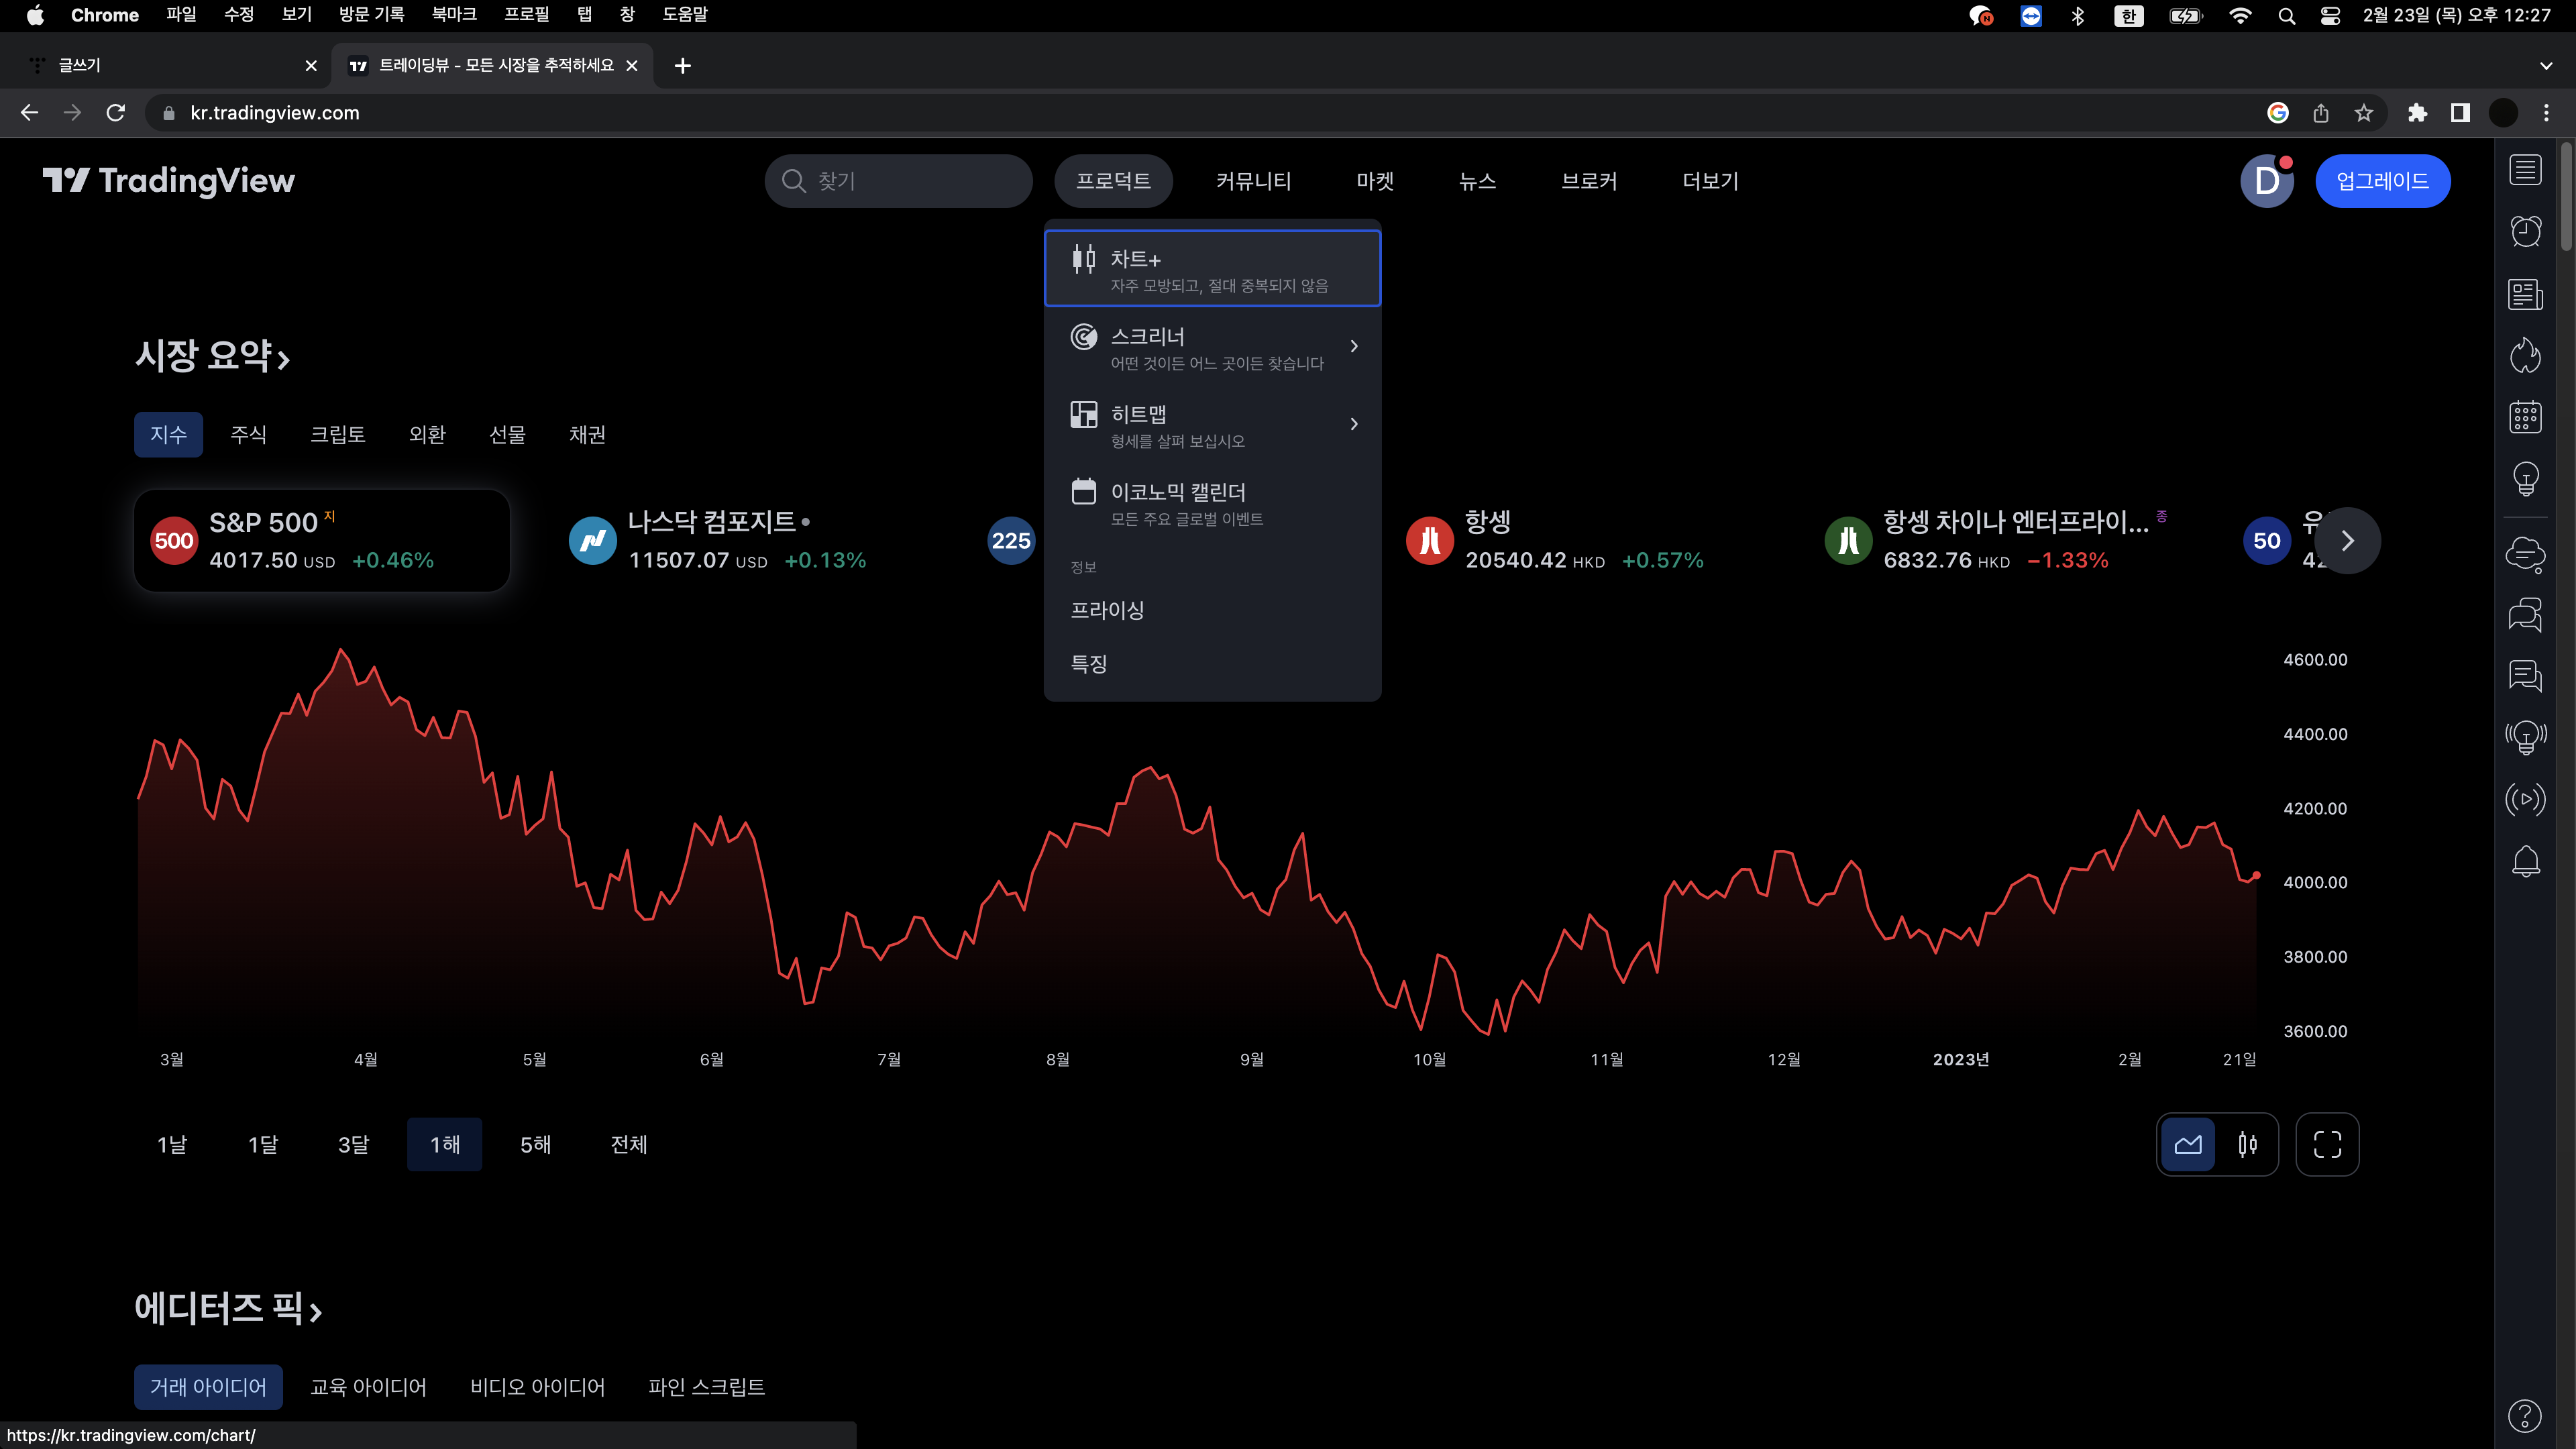
Task: Open the hotlists flame icon in sidebar
Action: tap(2526, 355)
